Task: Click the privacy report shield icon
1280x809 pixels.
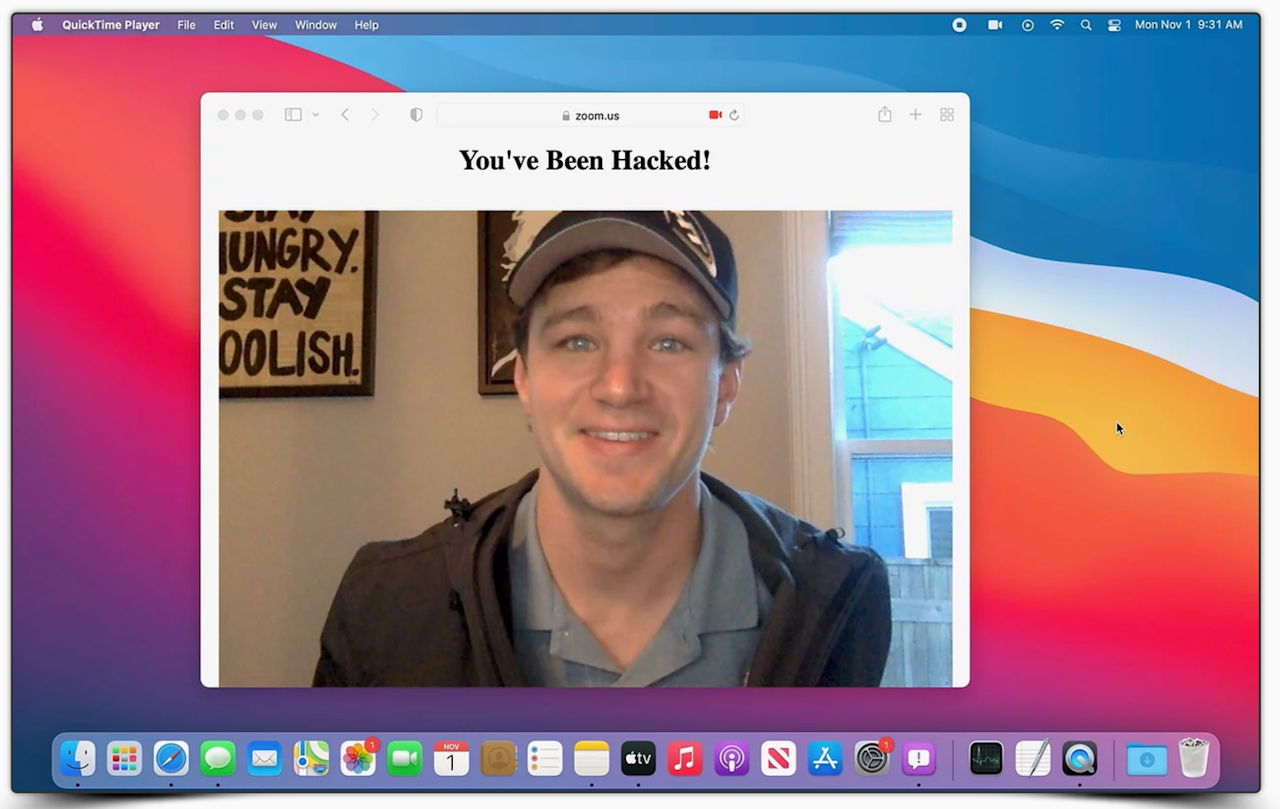Action: click(416, 115)
